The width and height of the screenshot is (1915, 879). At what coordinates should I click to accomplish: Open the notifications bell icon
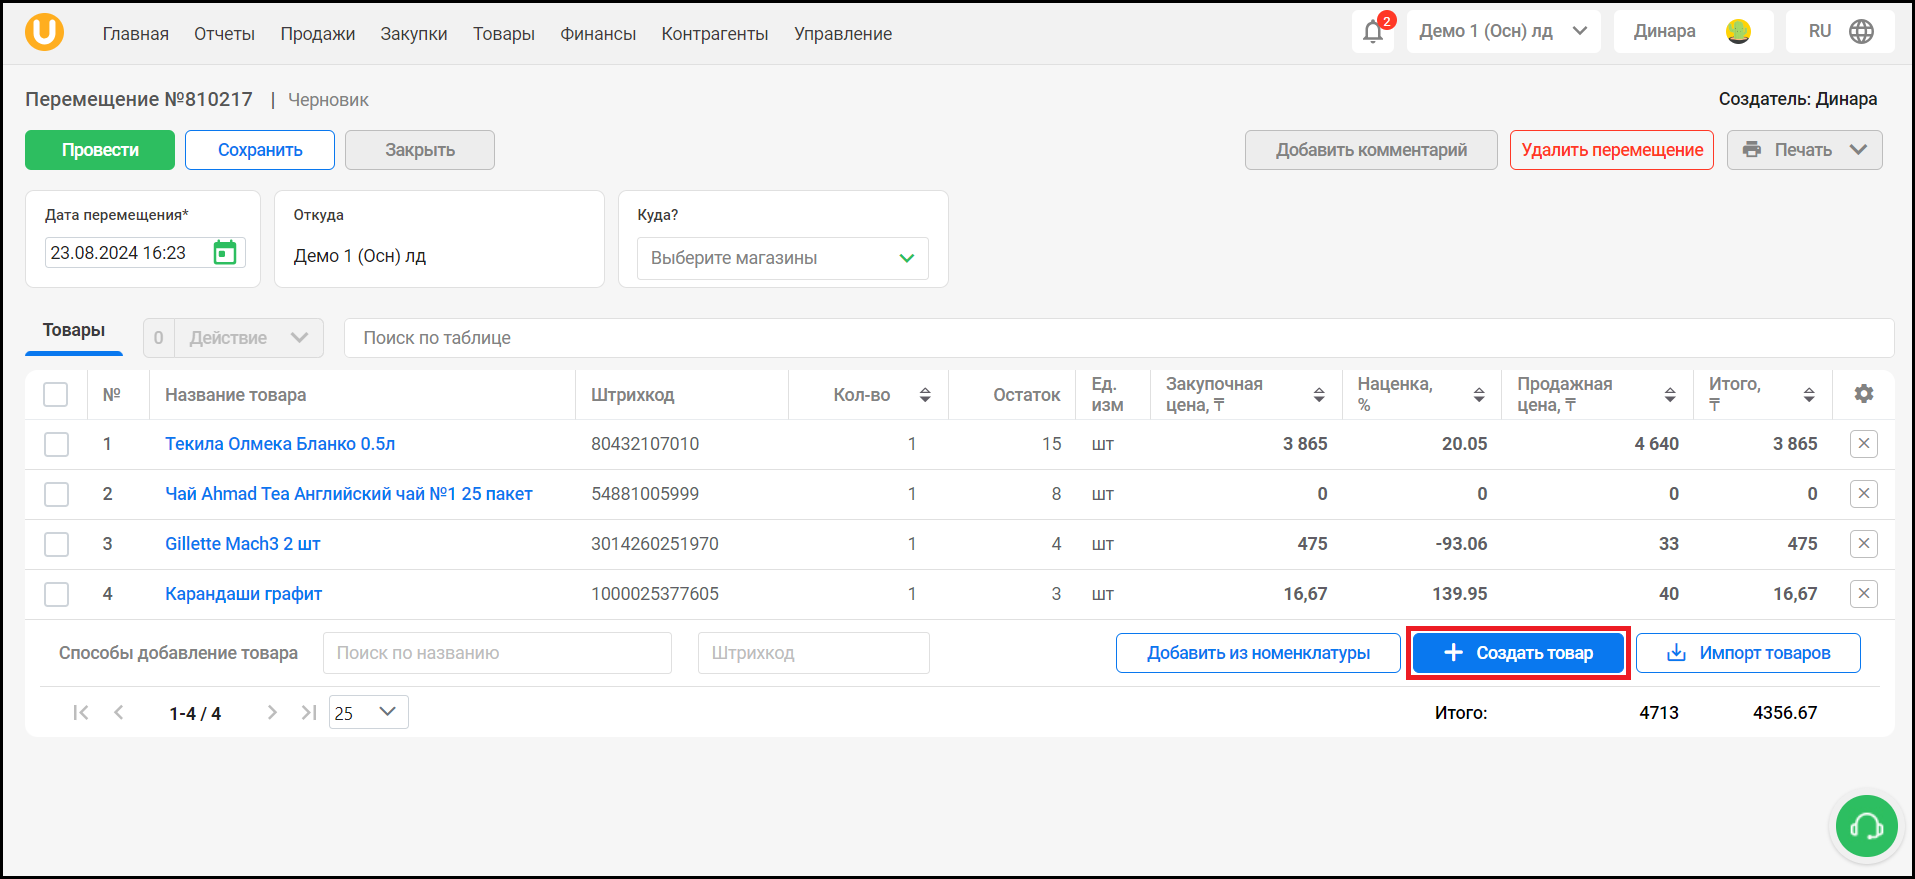tap(1373, 32)
